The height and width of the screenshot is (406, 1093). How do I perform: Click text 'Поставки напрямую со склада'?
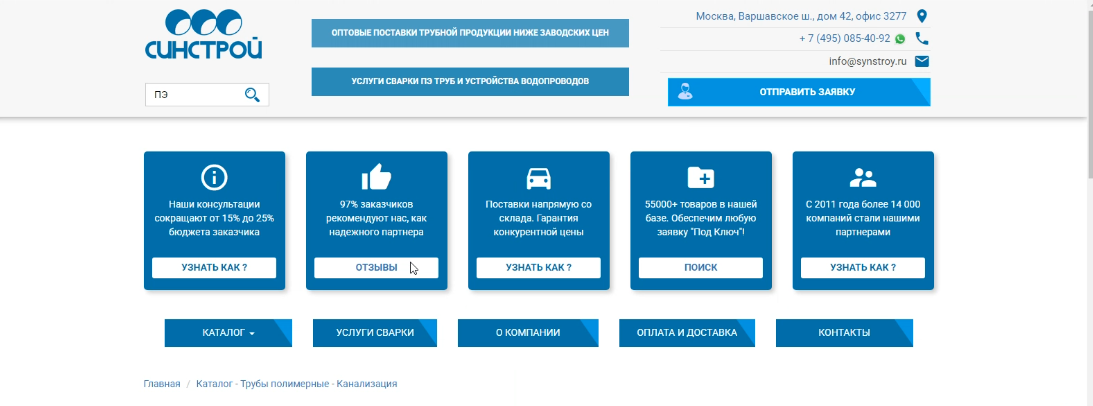538,218
